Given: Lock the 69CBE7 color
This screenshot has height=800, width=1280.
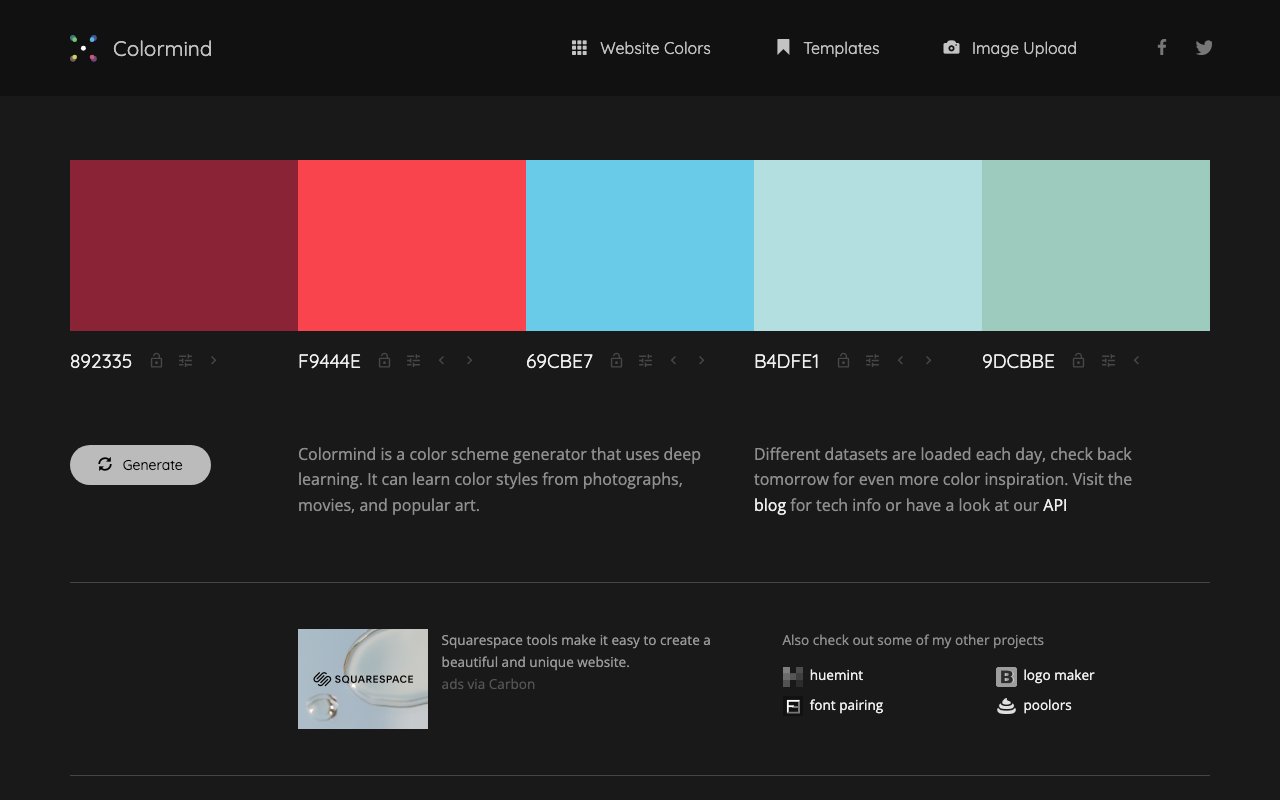Looking at the screenshot, I should (x=616, y=360).
